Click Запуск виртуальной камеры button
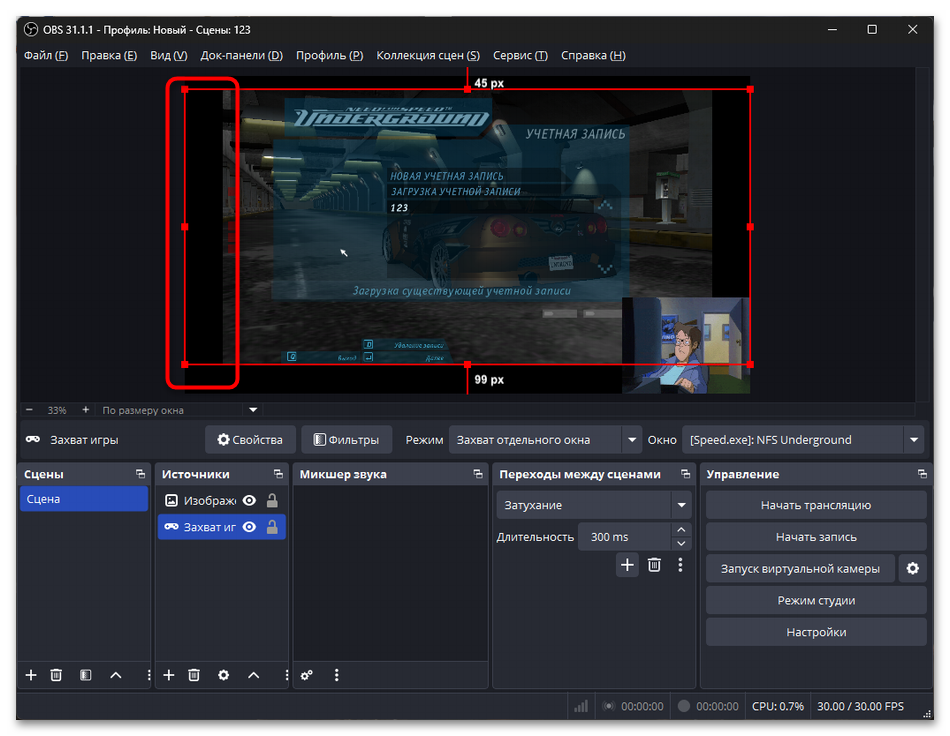Viewport: 950px width, 736px height. [800, 569]
